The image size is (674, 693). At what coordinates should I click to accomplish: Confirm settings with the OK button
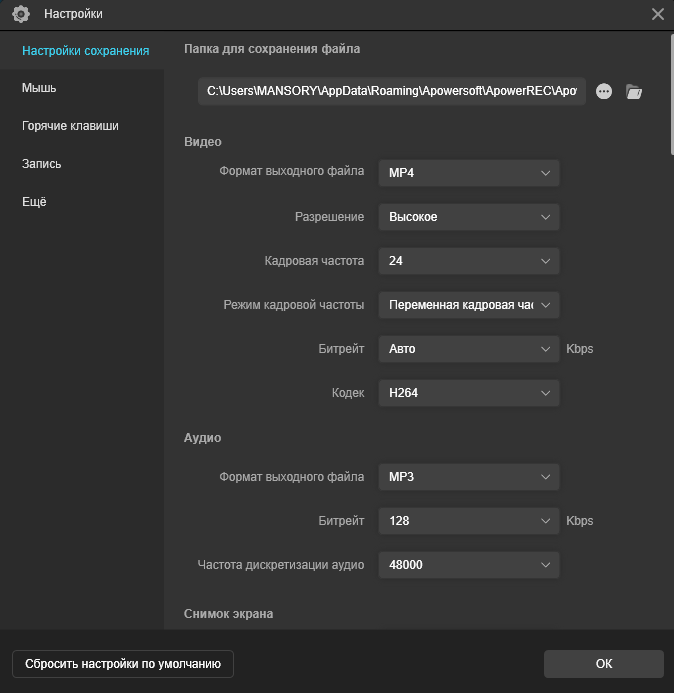604,664
